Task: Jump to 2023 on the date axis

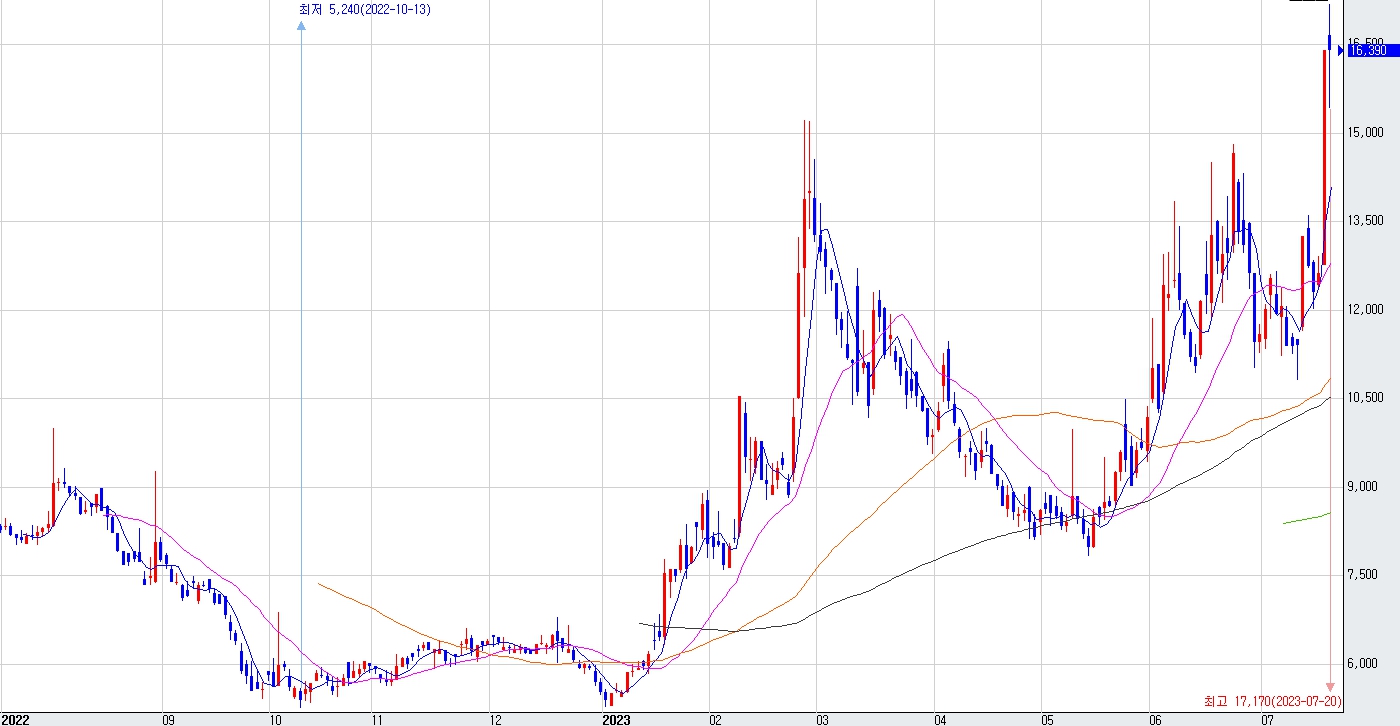Action: pyautogui.click(x=617, y=719)
